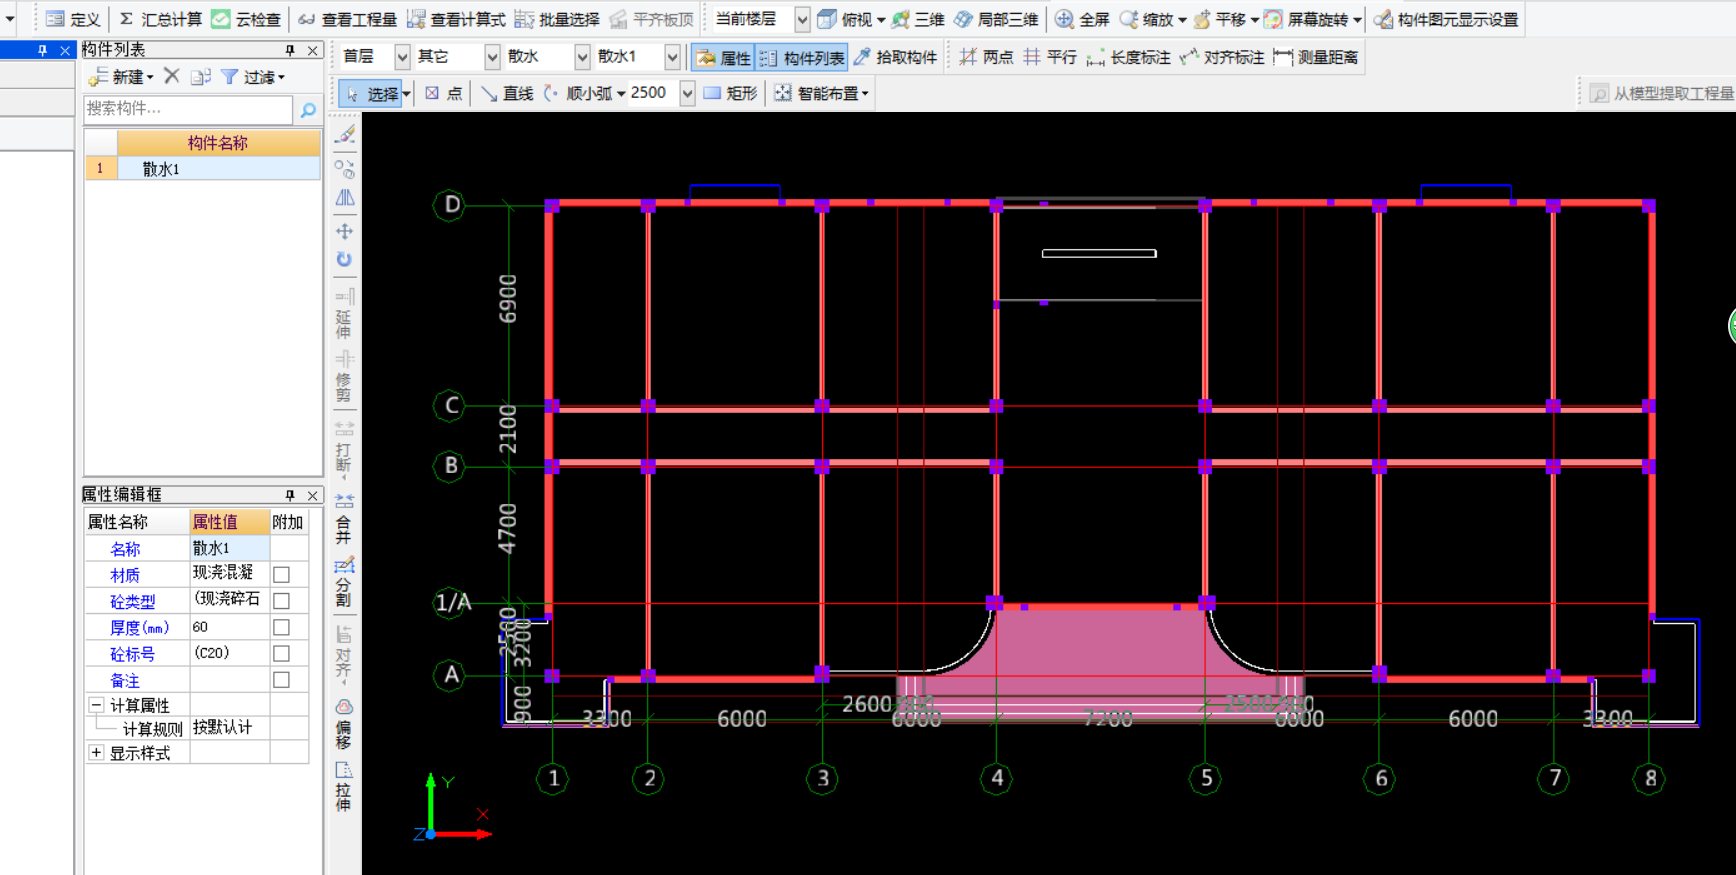Click the move tool in vertical toolbar
Viewport: 1736px width, 875px height.
tap(344, 231)
